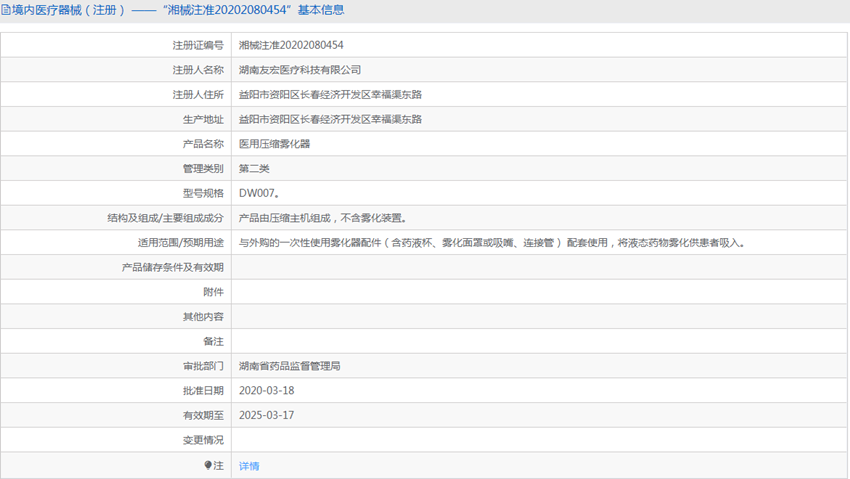Click the 审批部门 label
This screenshot has height=479, width=850.
pos(203,366)
